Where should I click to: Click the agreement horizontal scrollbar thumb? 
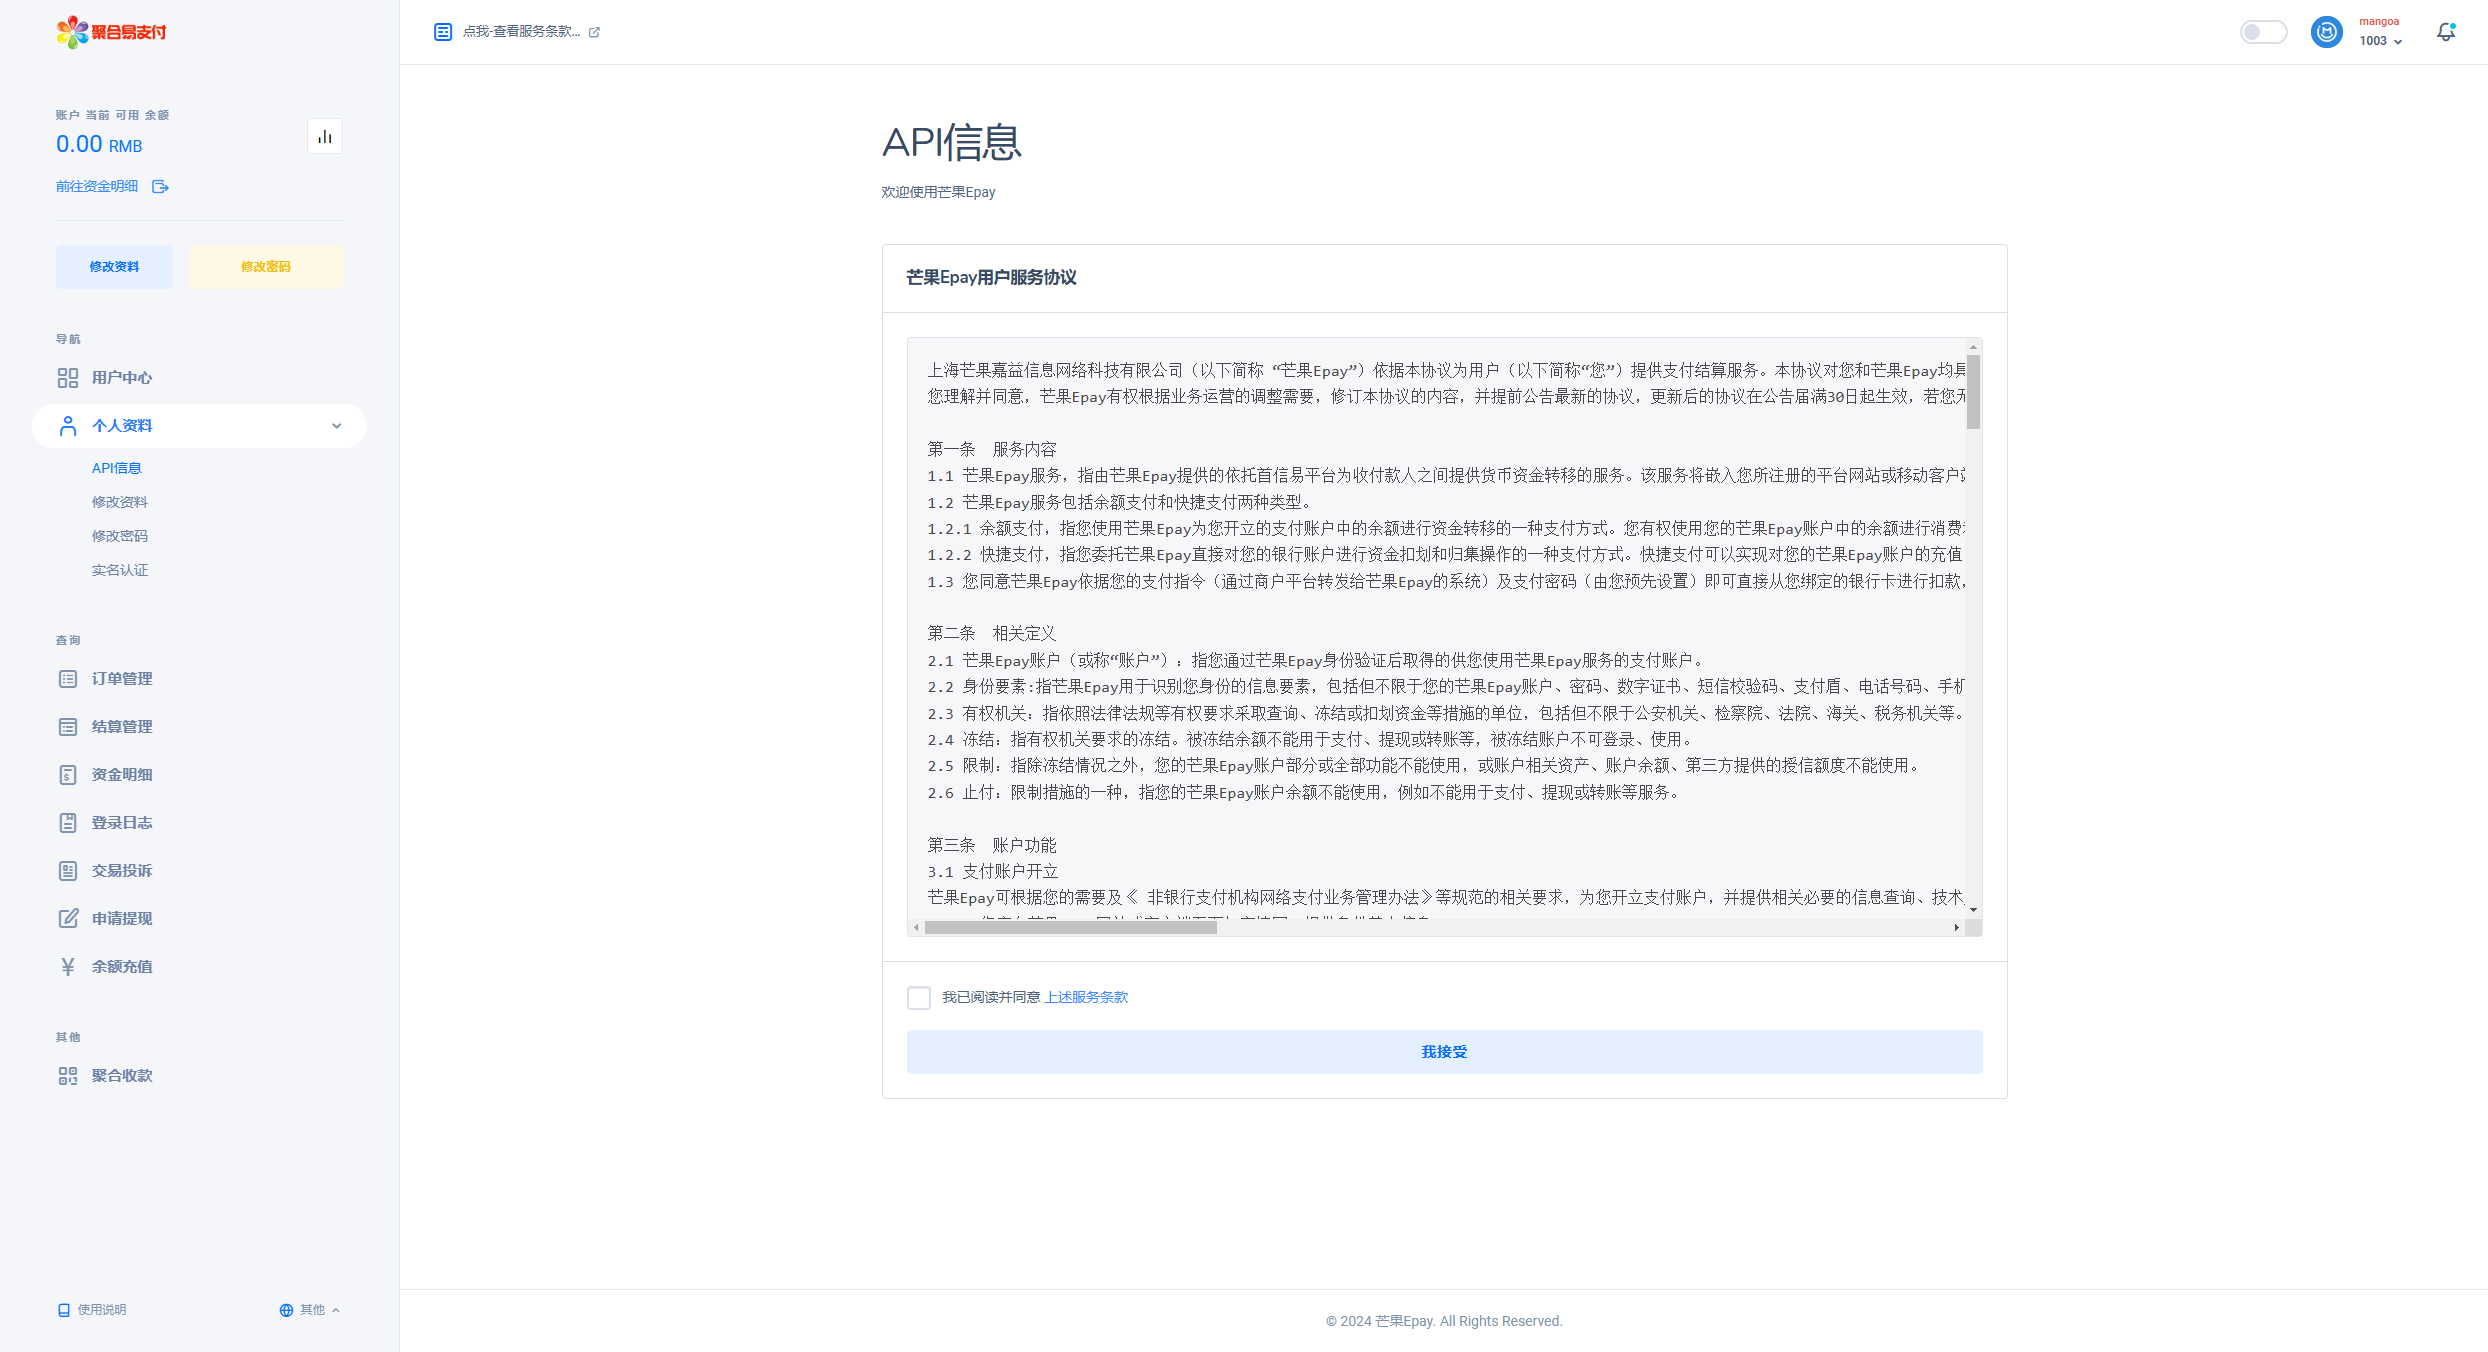1070,928
